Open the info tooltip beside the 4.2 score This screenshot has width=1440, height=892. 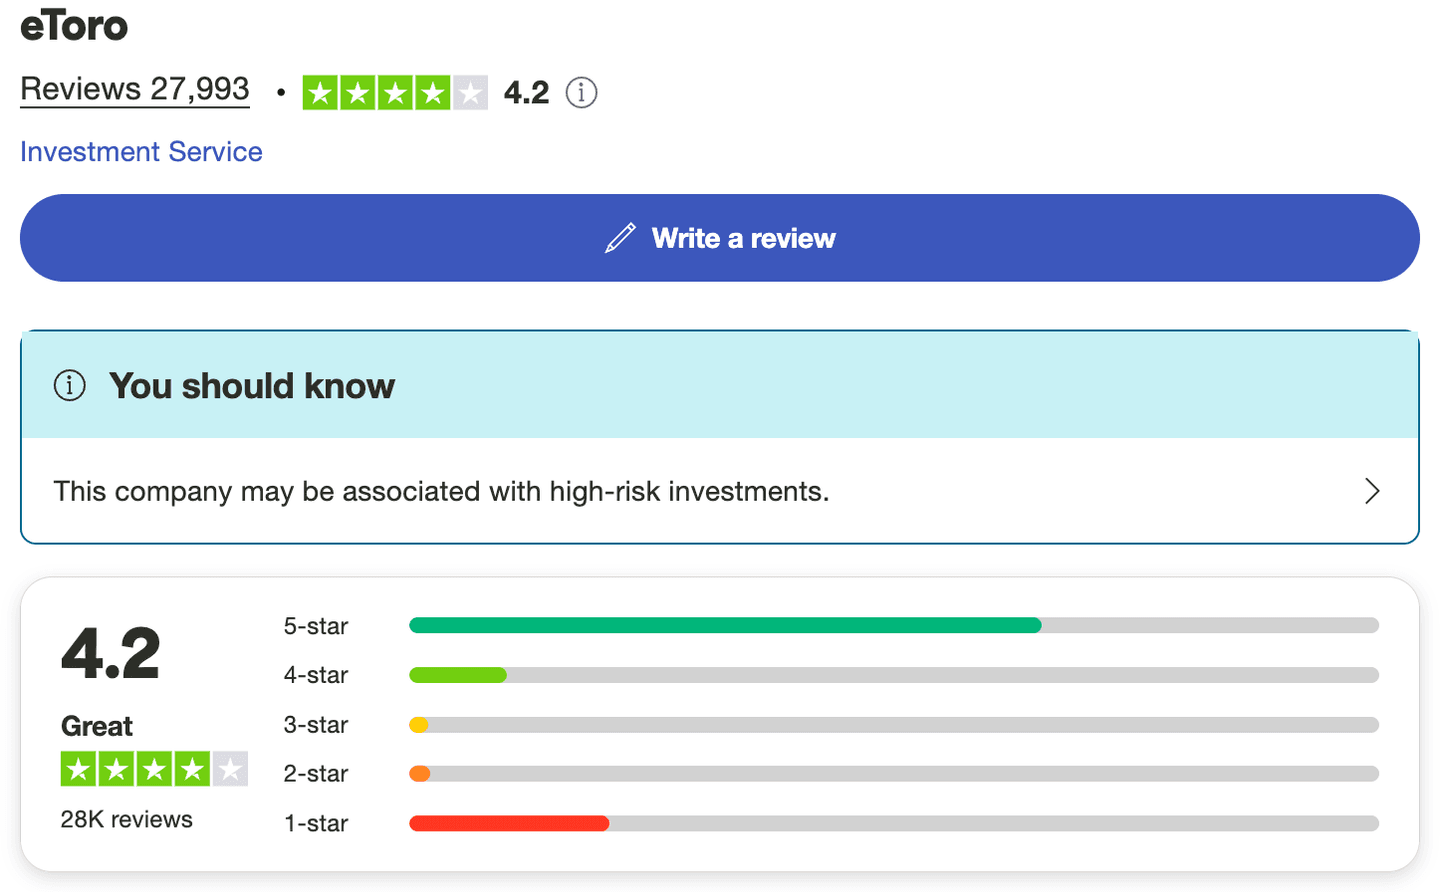581,92
